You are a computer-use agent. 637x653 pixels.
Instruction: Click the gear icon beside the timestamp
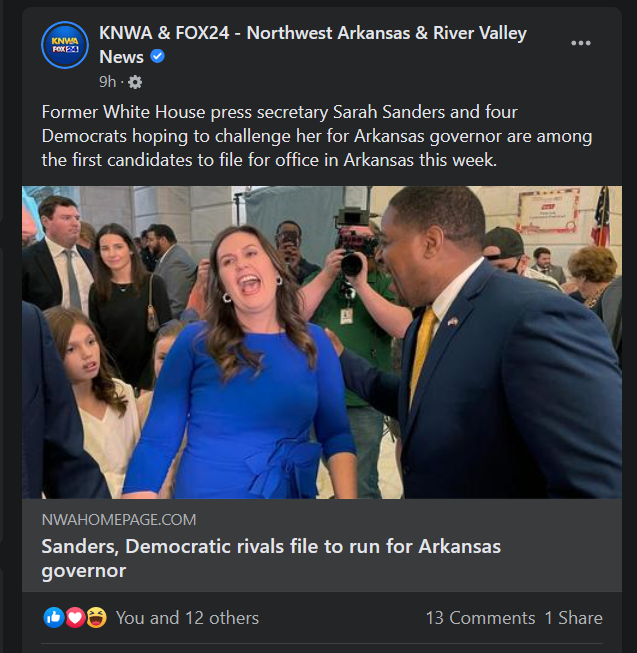[135, 82]
